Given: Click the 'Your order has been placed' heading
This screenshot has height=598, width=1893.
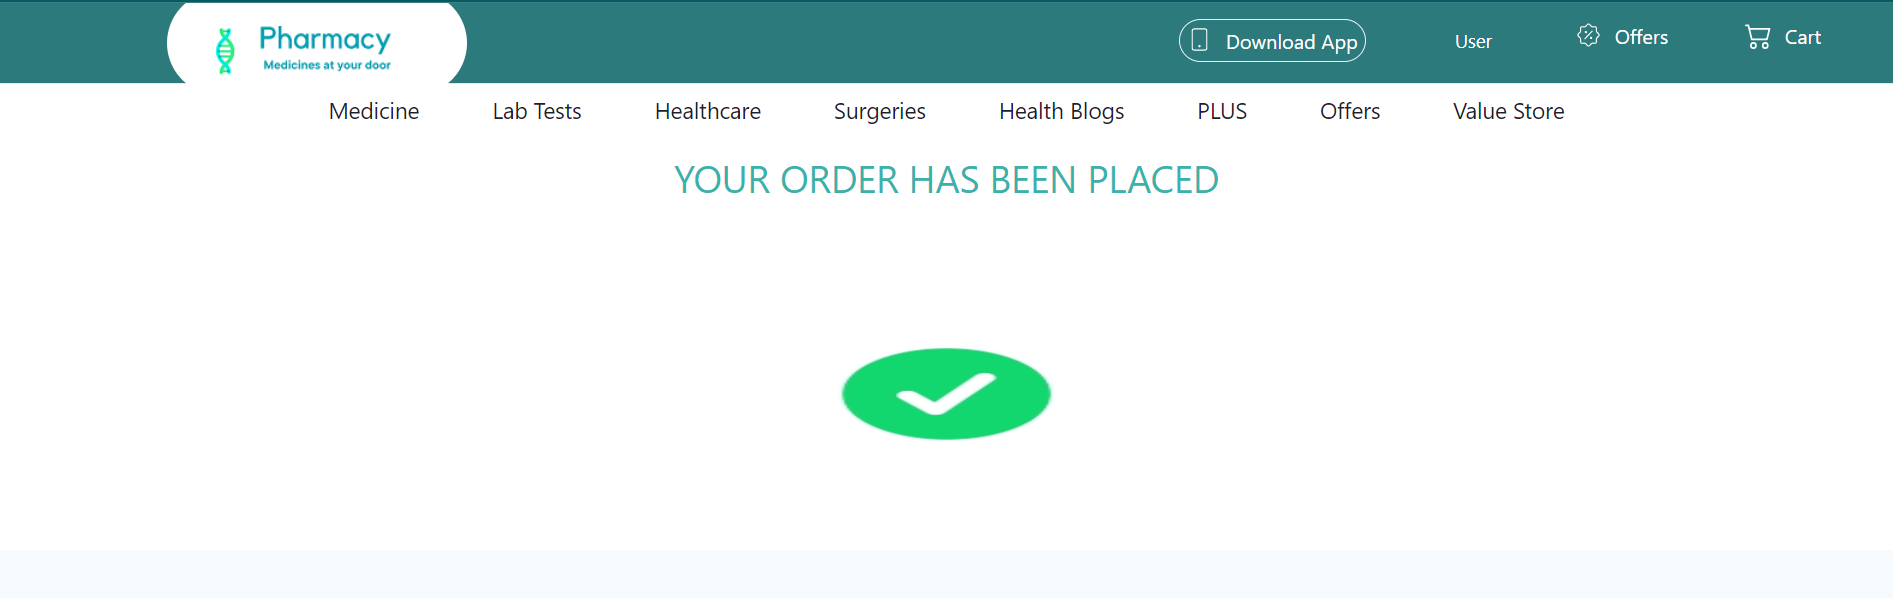Looking at the screenshot, I should (x=946, y=180).
